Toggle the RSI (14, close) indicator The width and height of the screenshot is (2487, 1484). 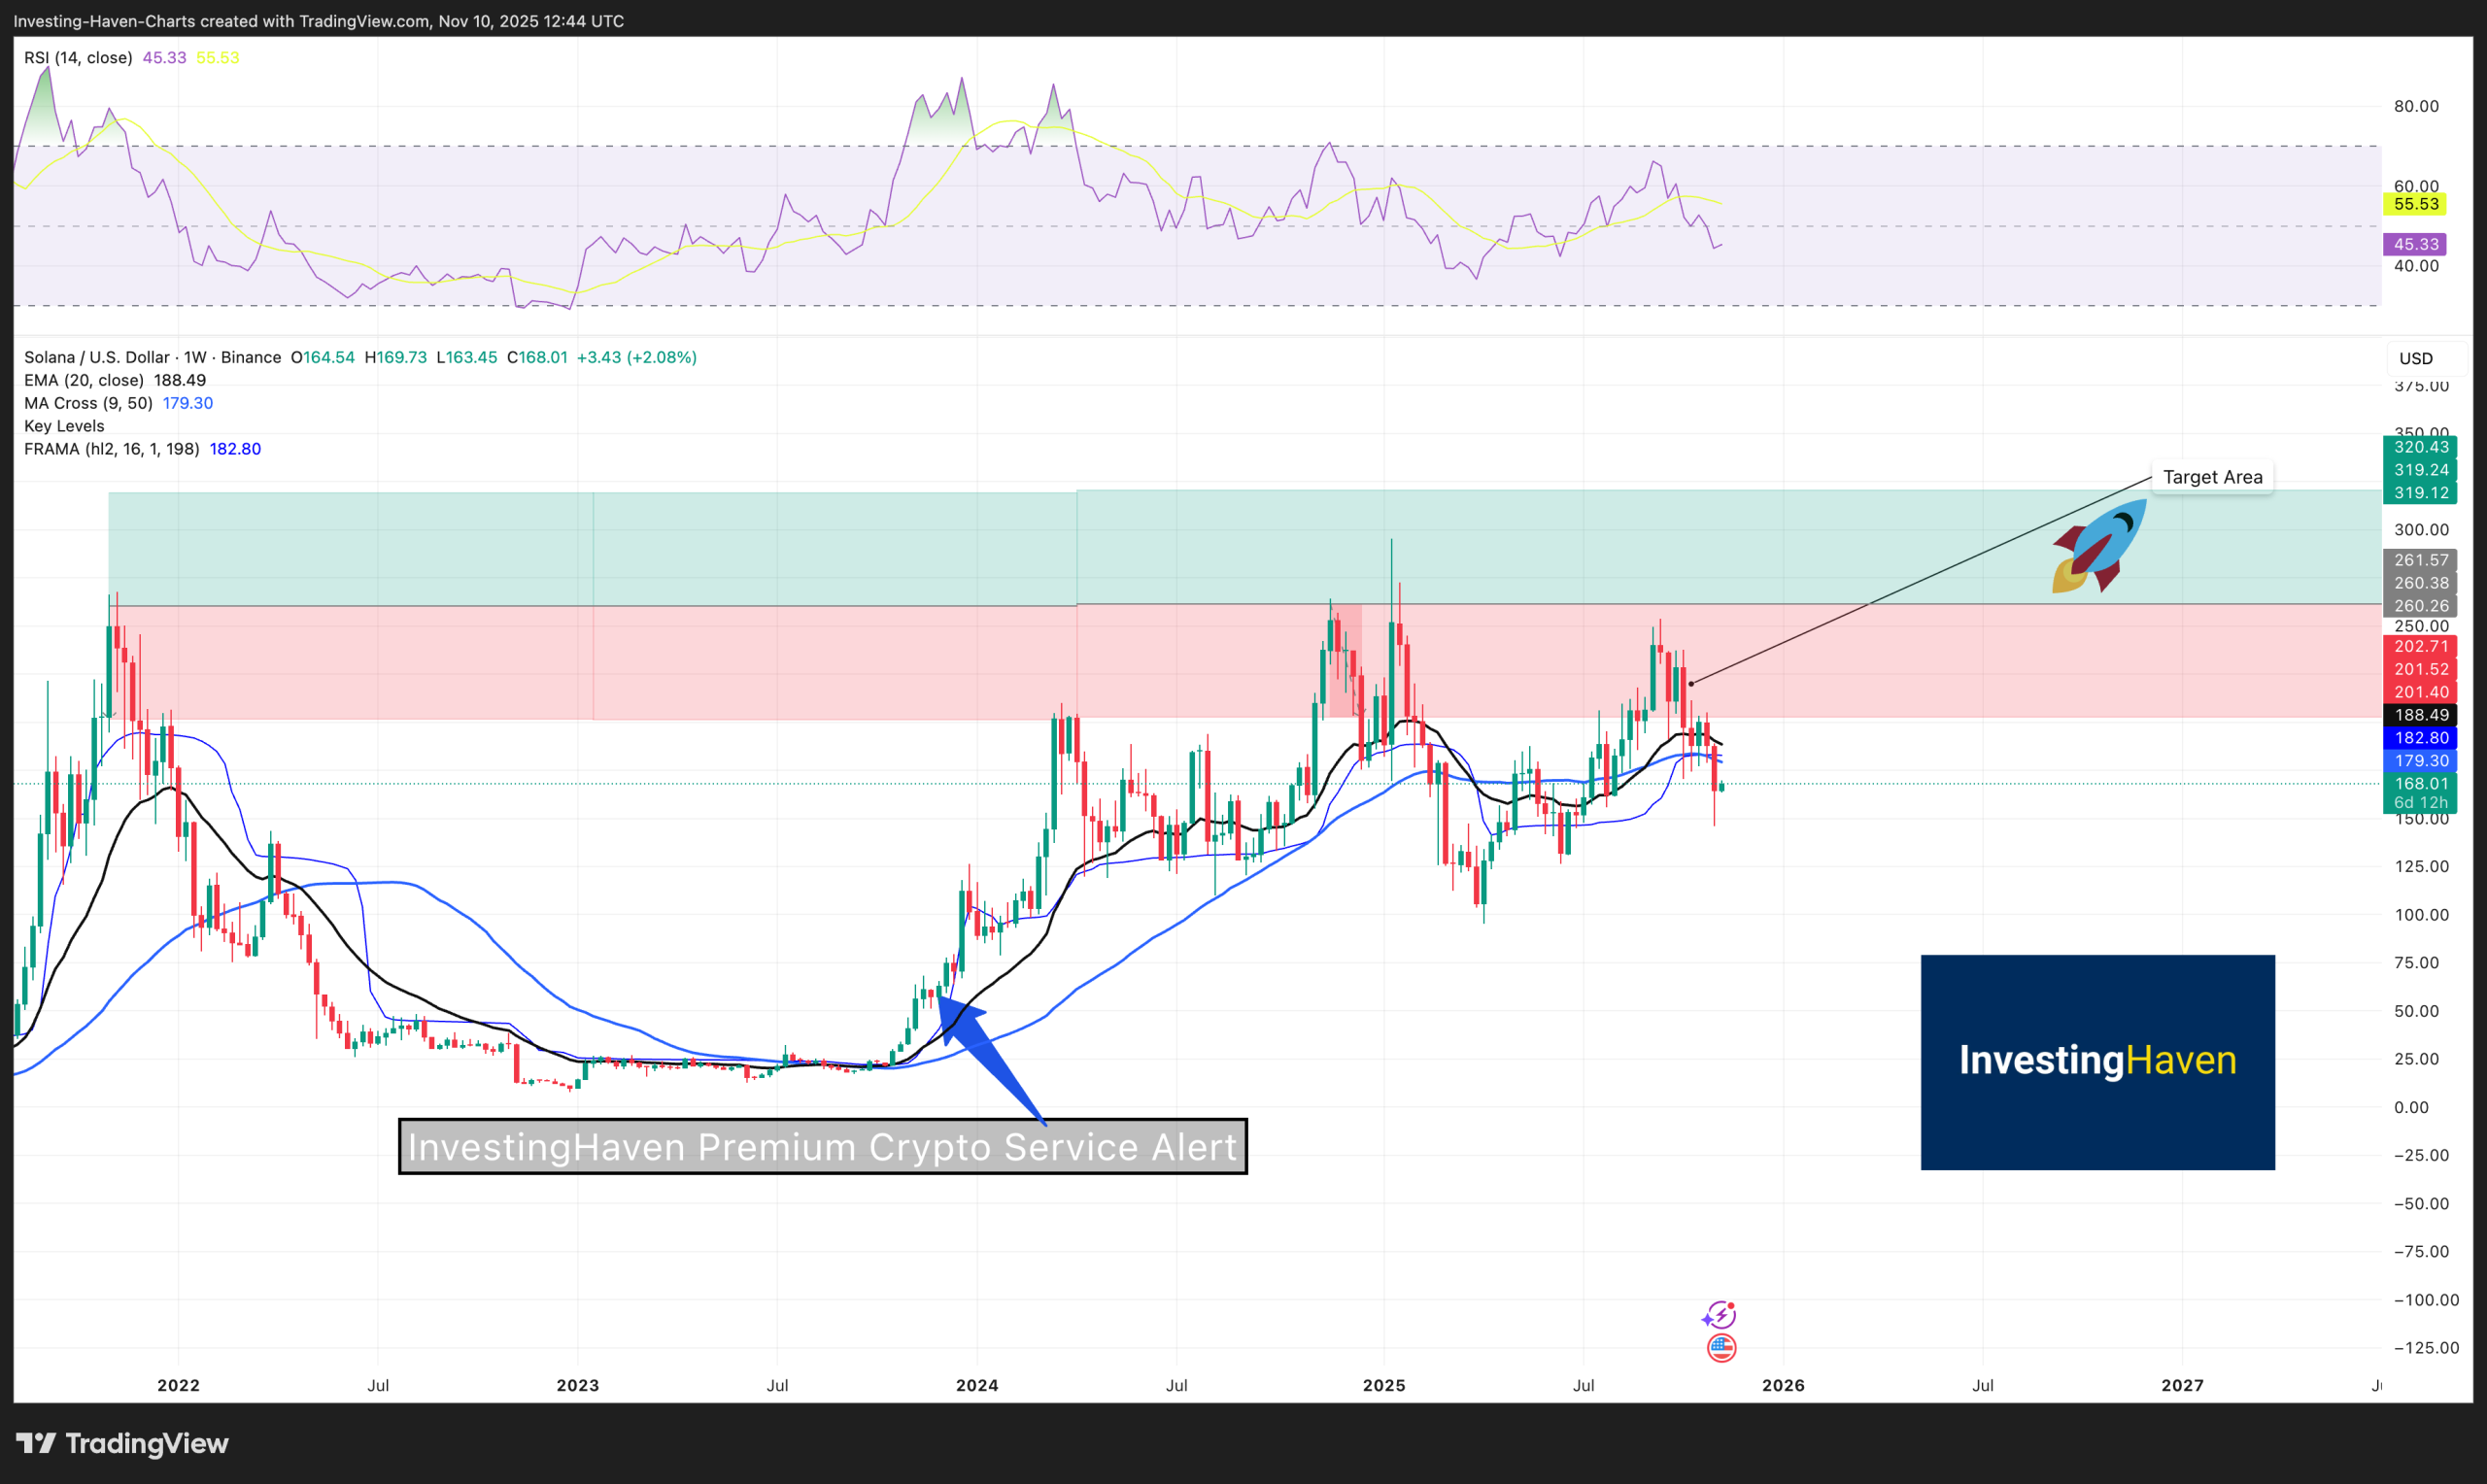(77, 57)
